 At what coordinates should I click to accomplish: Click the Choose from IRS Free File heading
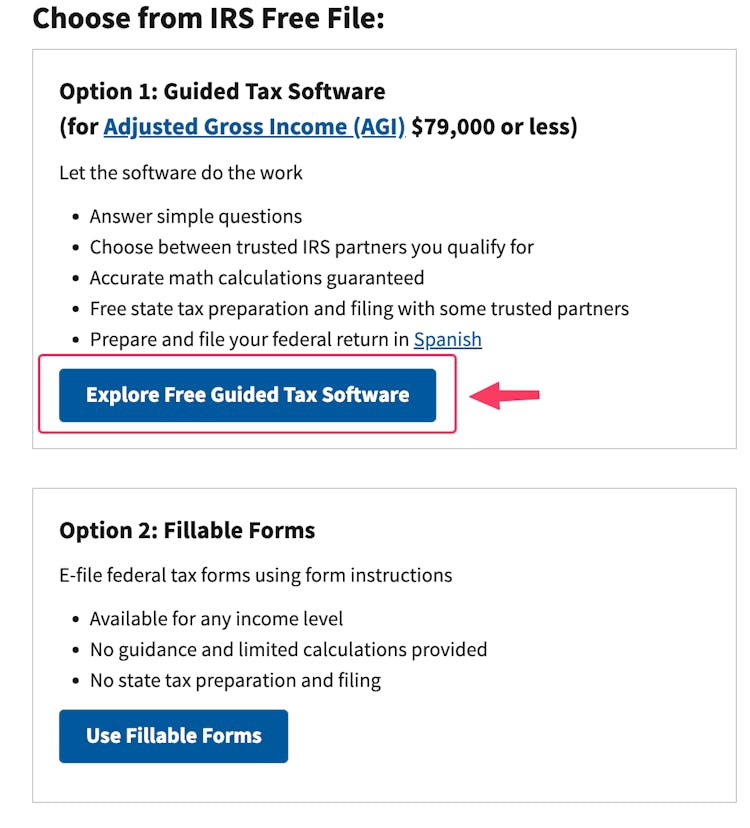[x=208, y=17]
